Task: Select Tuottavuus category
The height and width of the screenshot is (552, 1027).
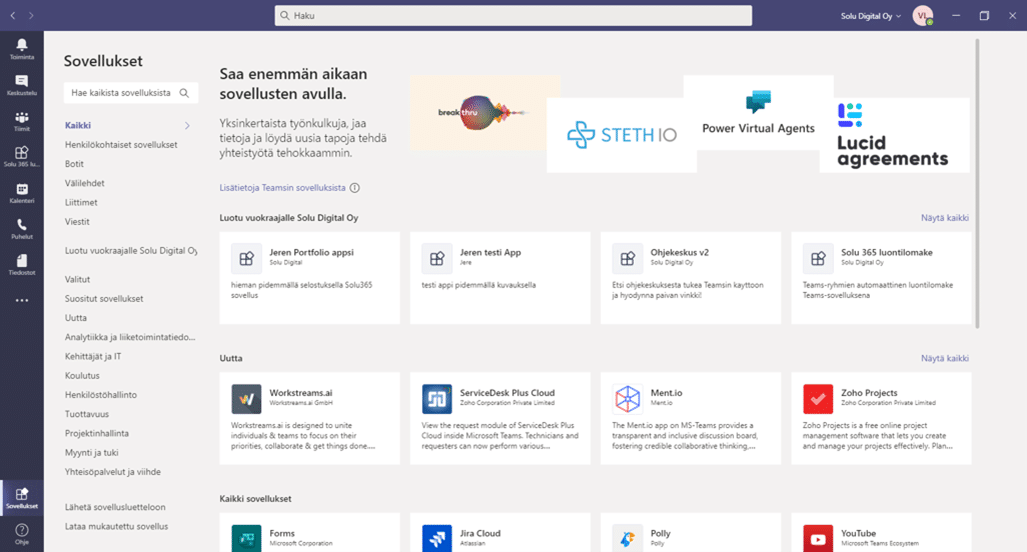Action: (87, 414)
